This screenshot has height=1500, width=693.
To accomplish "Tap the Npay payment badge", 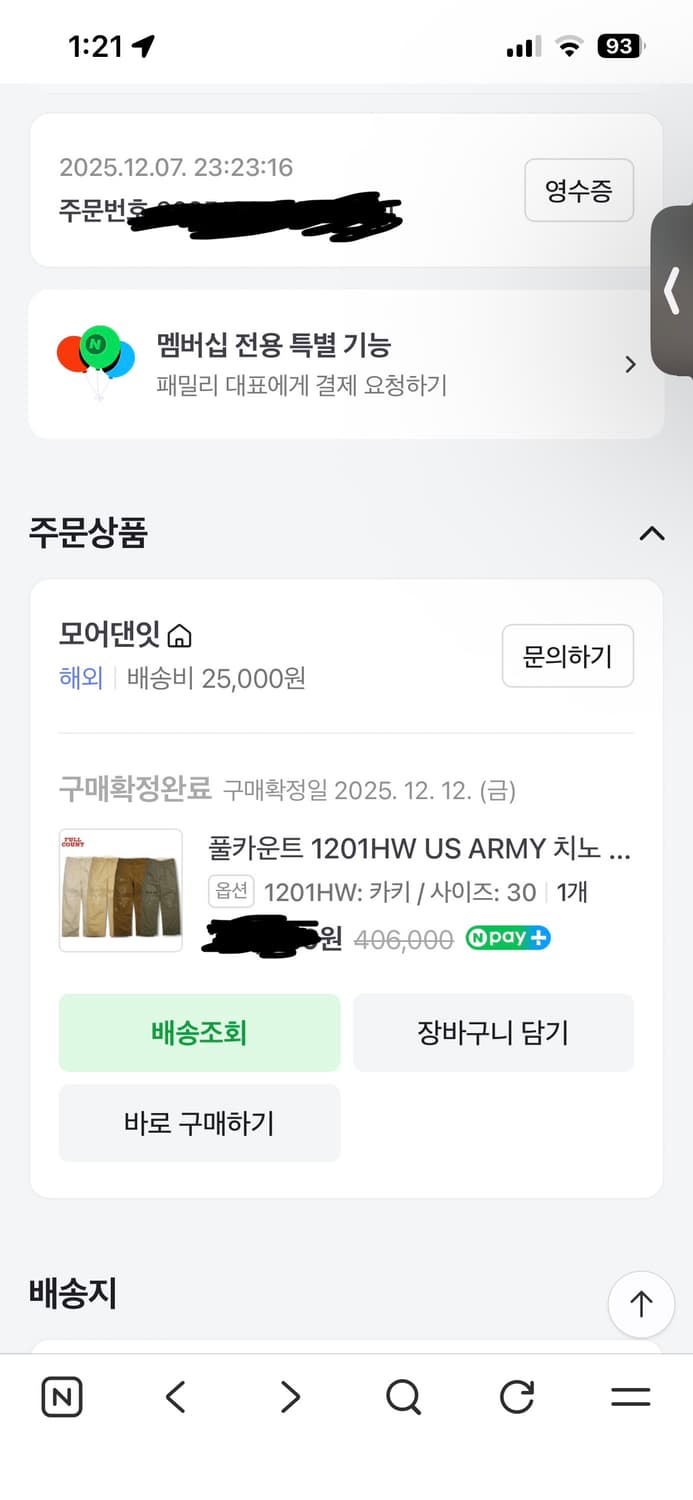I will click(x=508, y=939).
